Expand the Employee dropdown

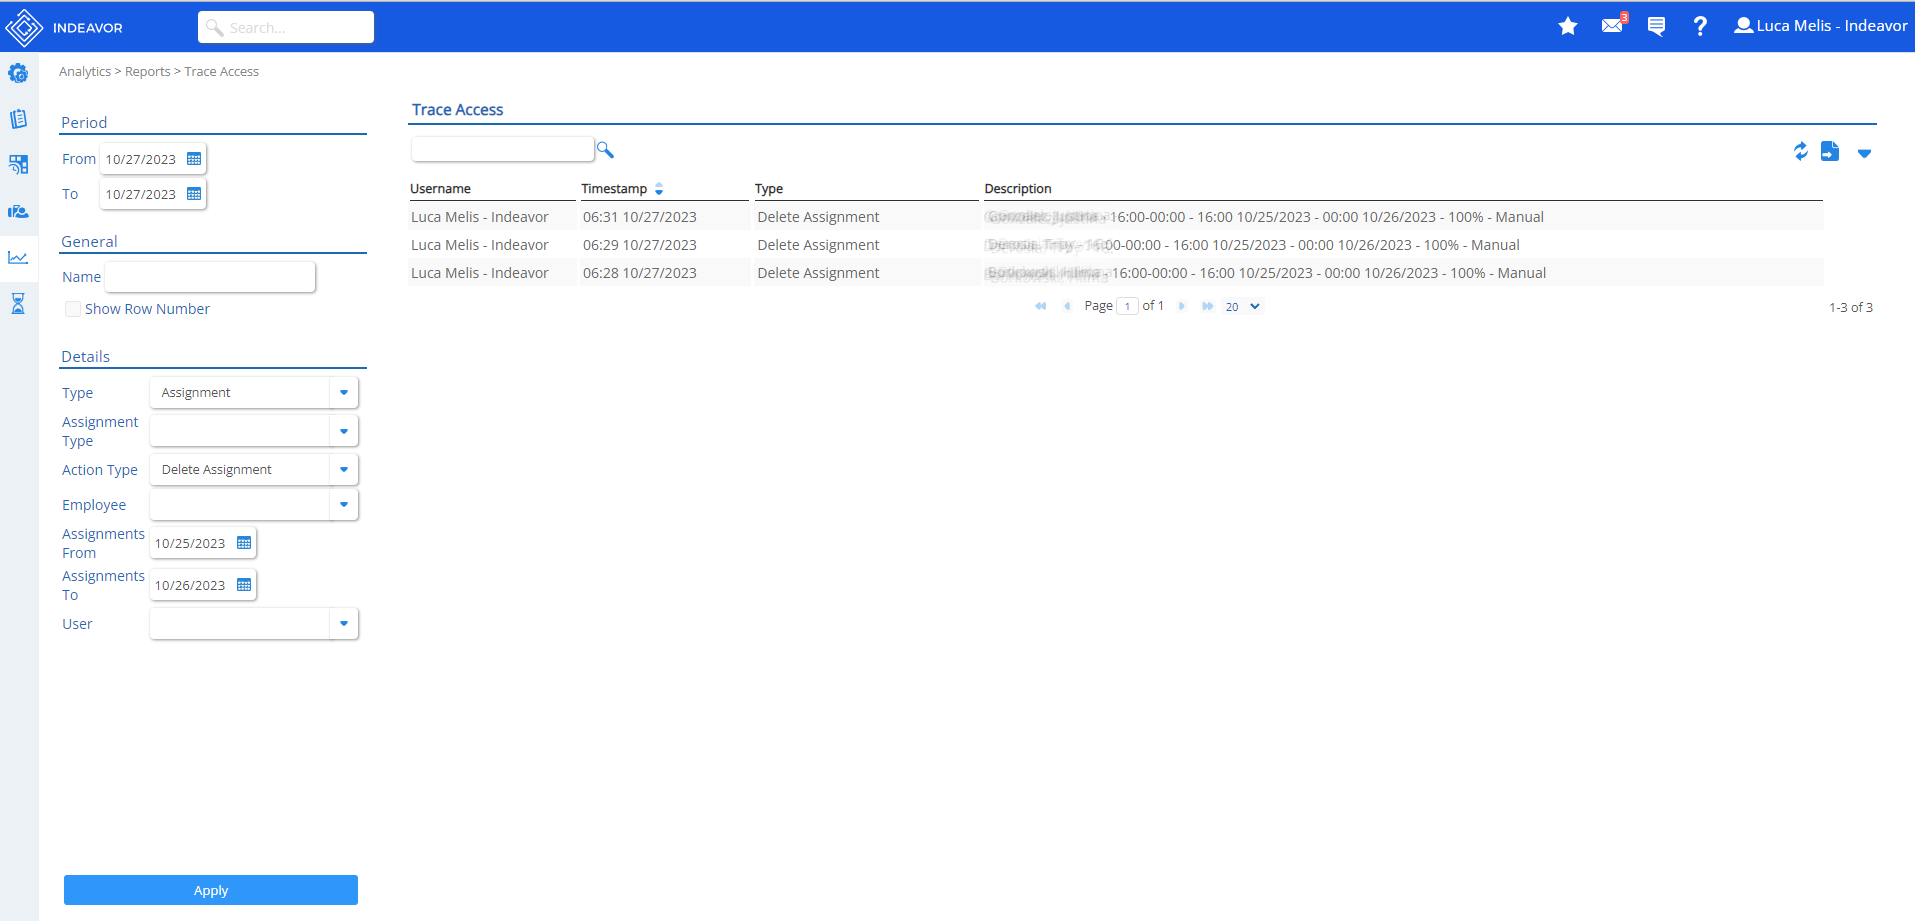(x=344, y=505)
